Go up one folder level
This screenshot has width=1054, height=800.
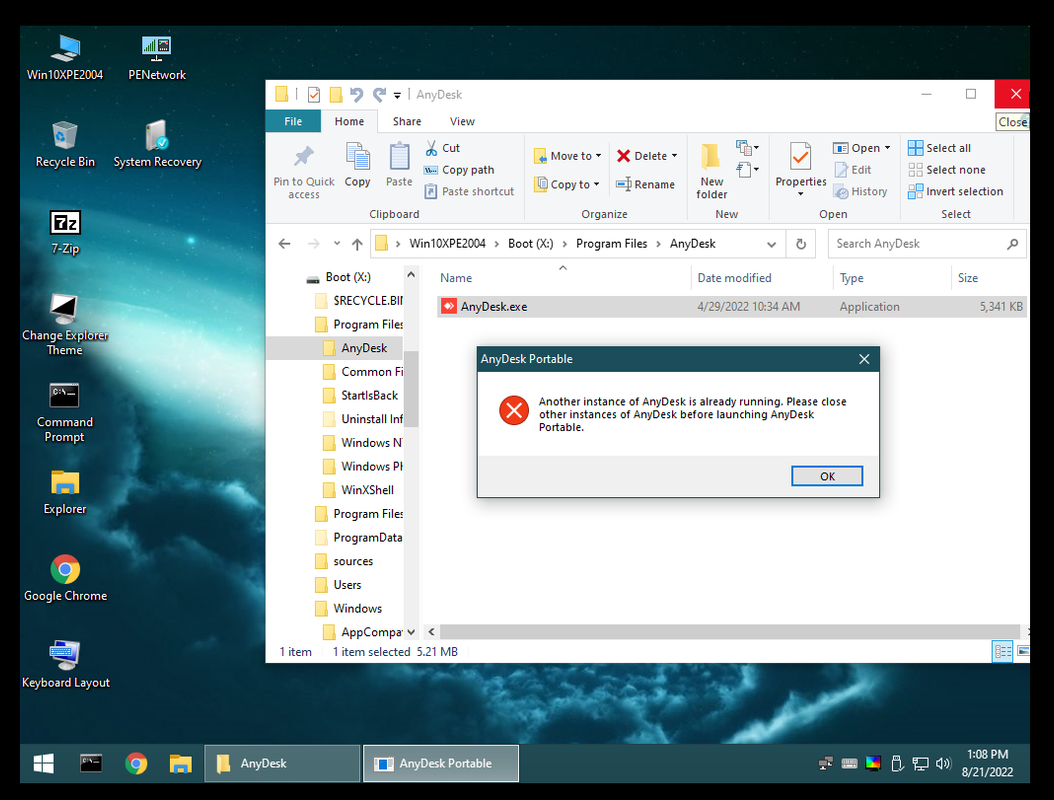click(357, 244)
